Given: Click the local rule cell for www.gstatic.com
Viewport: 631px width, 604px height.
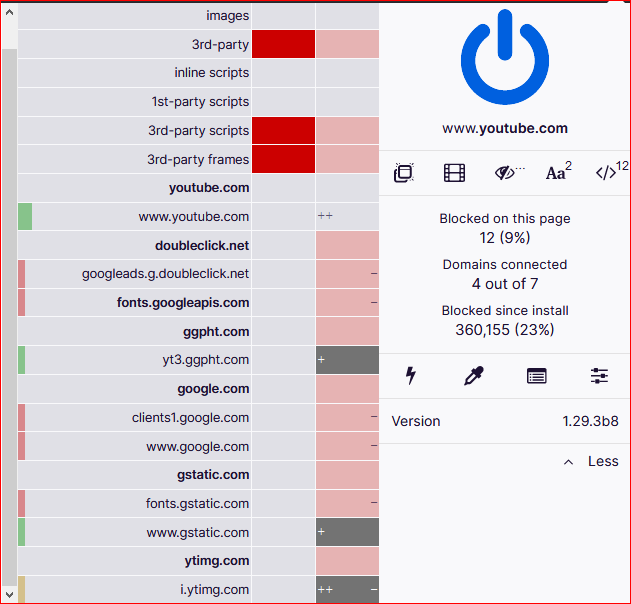Looking at the screenshot, I should (347, 532).
